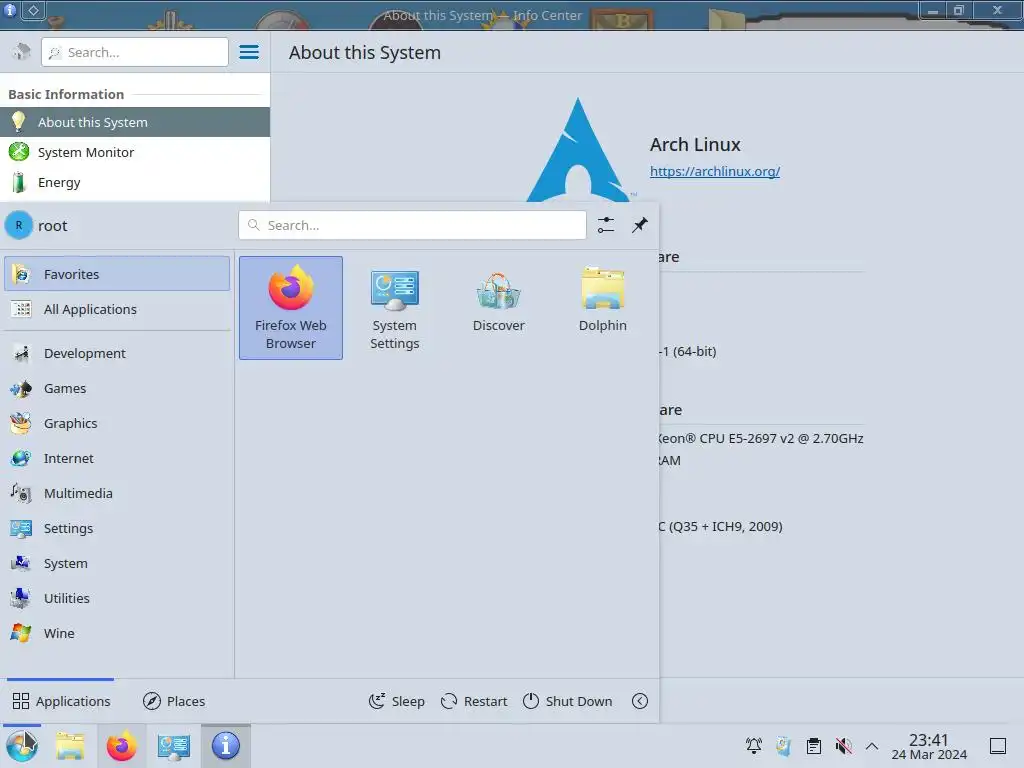Viewport: 1024px width, 768px height.
Task: Open Info Center hamburger menu
Action: pos(249,52)
